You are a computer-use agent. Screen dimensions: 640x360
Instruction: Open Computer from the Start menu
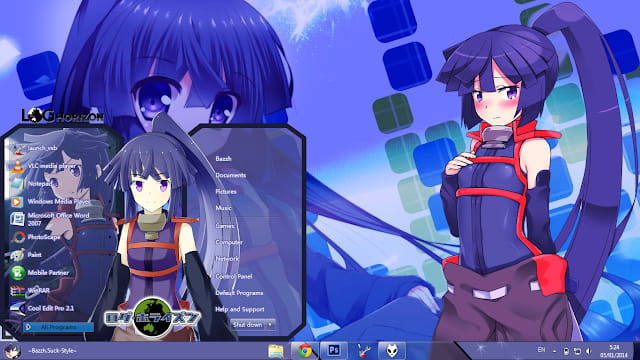tap(229, 242)
